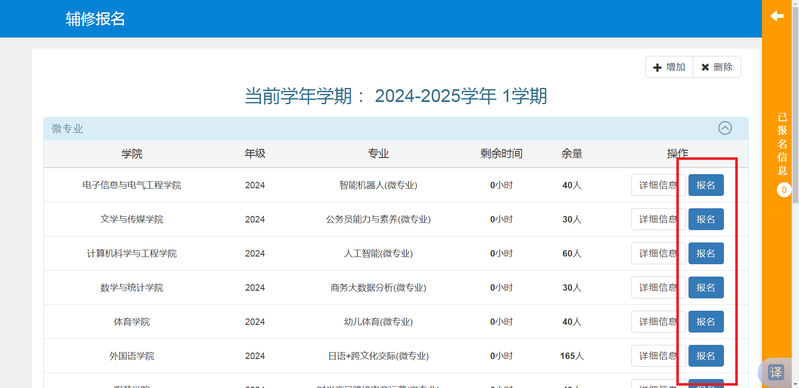Open 详细信息 for 文学与传媒学院 row
The image size is (799, 388).
click(658, 219)
